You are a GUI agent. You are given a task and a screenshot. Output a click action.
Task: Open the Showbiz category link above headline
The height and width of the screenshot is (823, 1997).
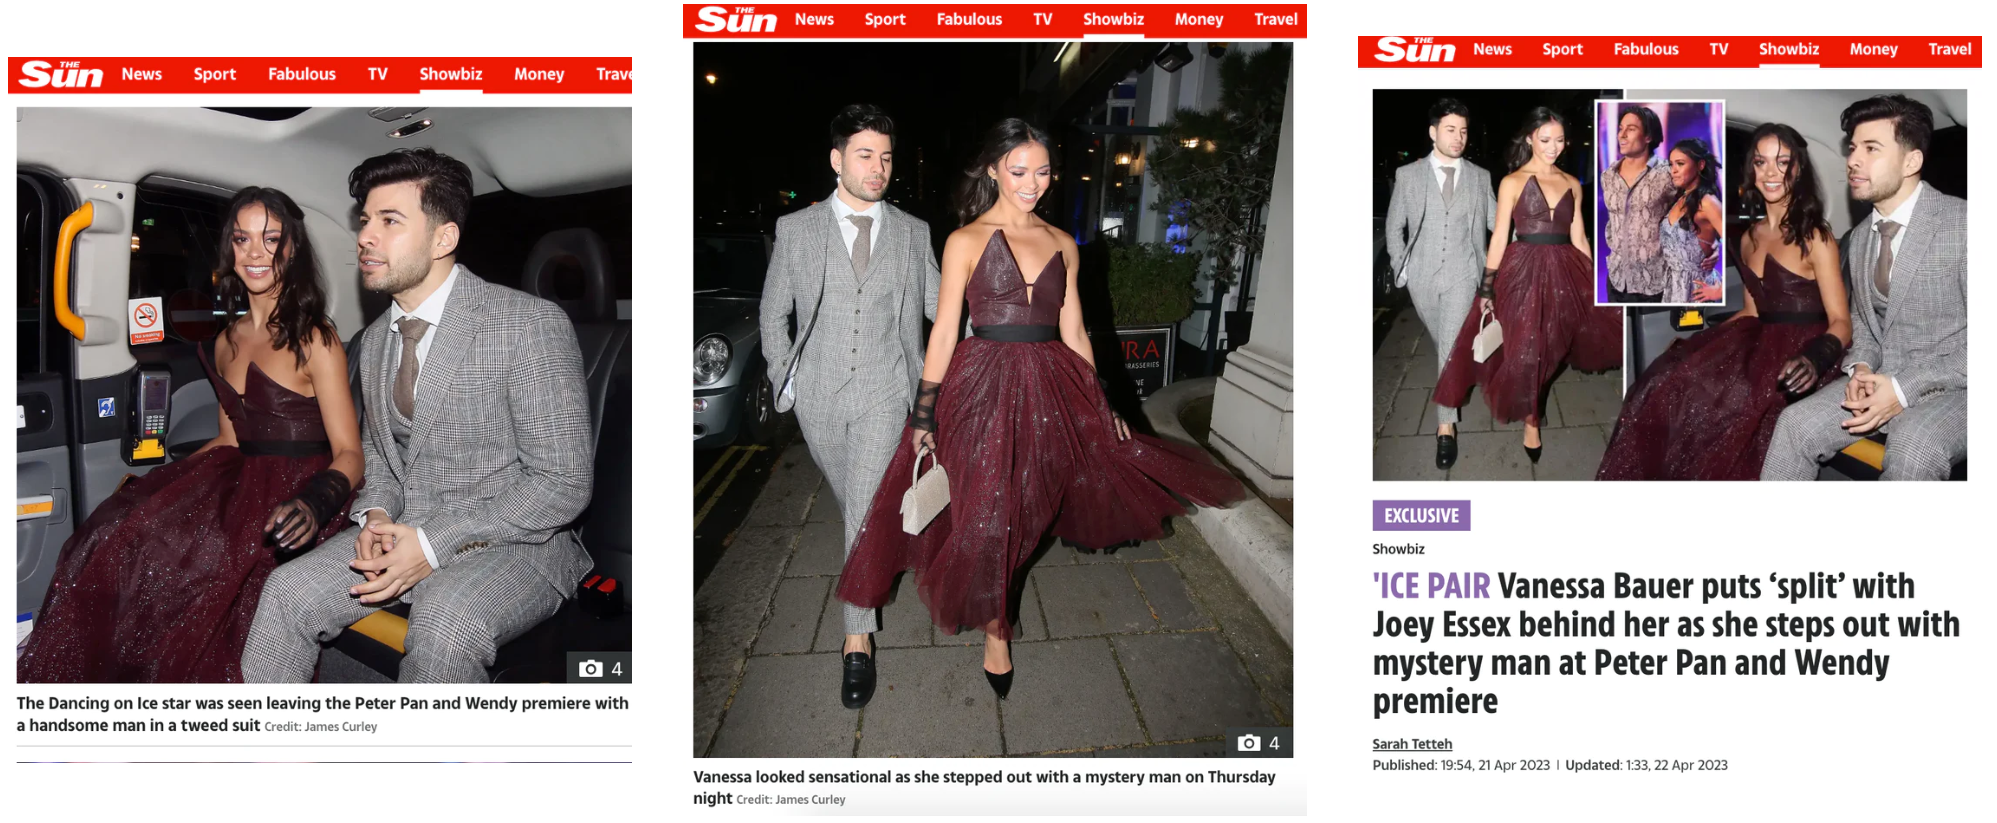[x=1398, y=549]
